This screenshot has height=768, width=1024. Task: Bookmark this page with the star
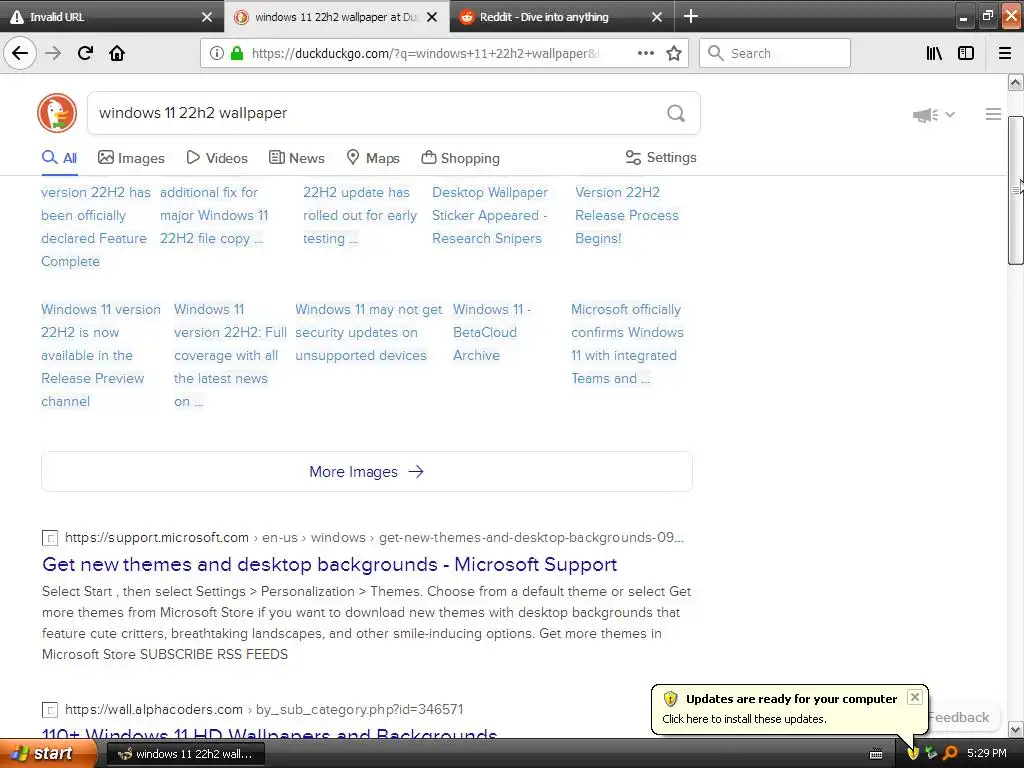[674, 53]
